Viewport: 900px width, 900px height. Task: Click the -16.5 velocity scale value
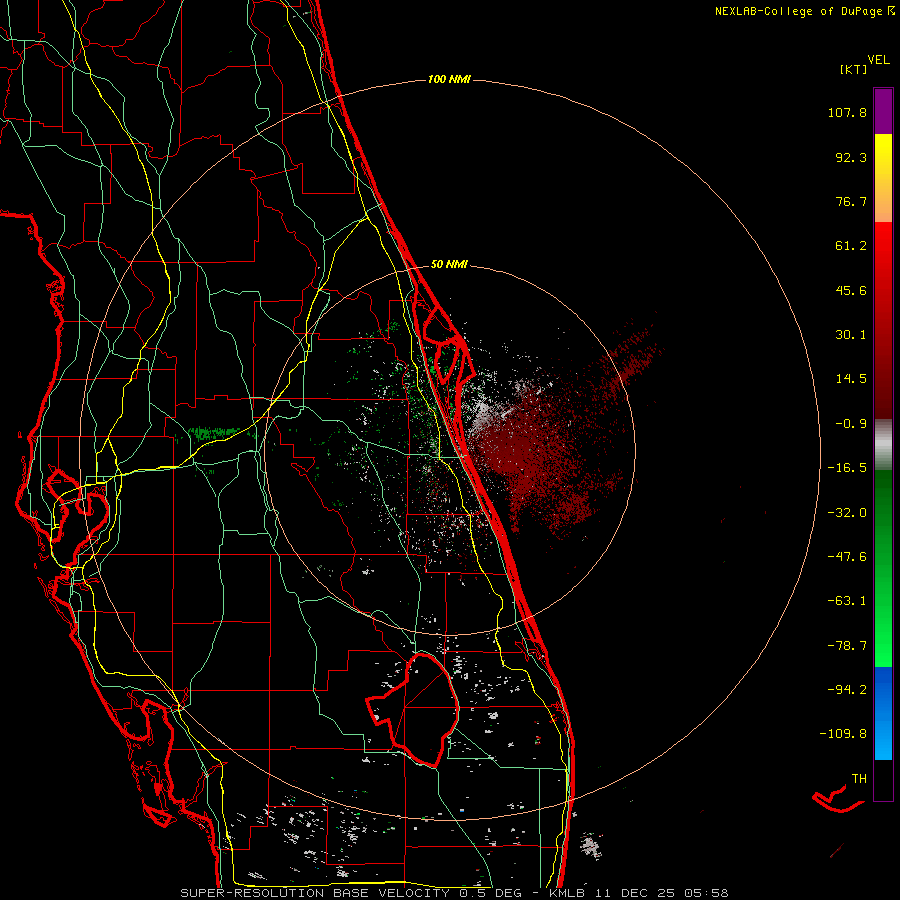[x=847, y=468]
